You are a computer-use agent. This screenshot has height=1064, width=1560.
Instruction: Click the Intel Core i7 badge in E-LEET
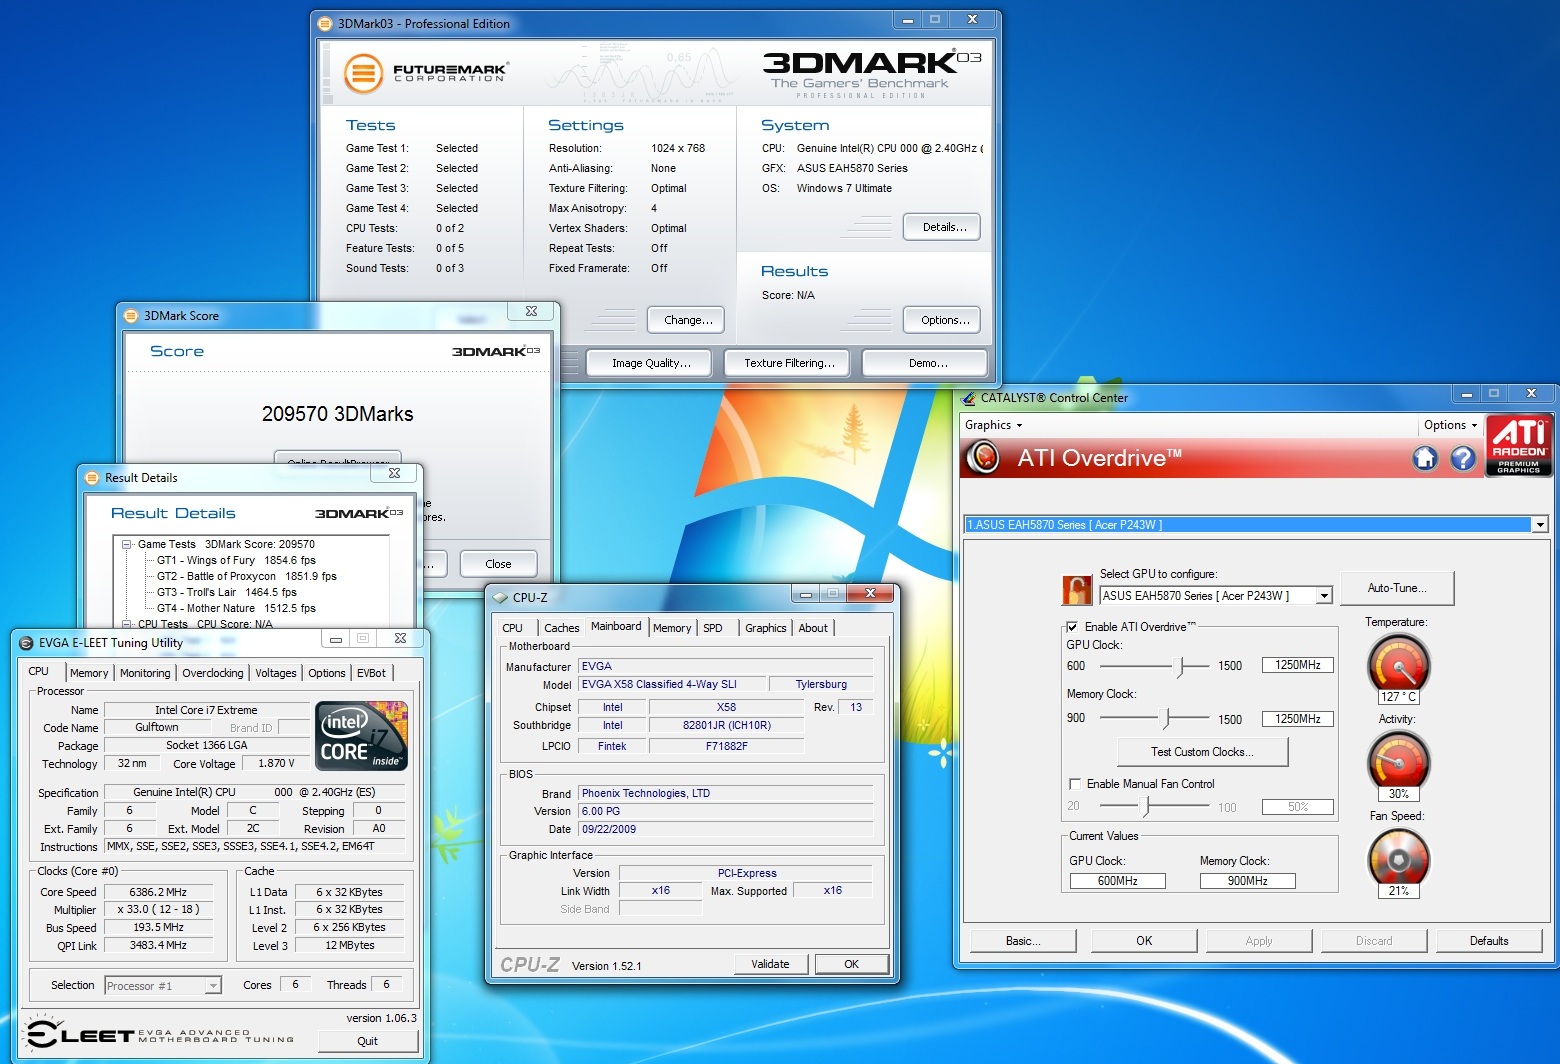pyautogui.click(x=361, y=736)
